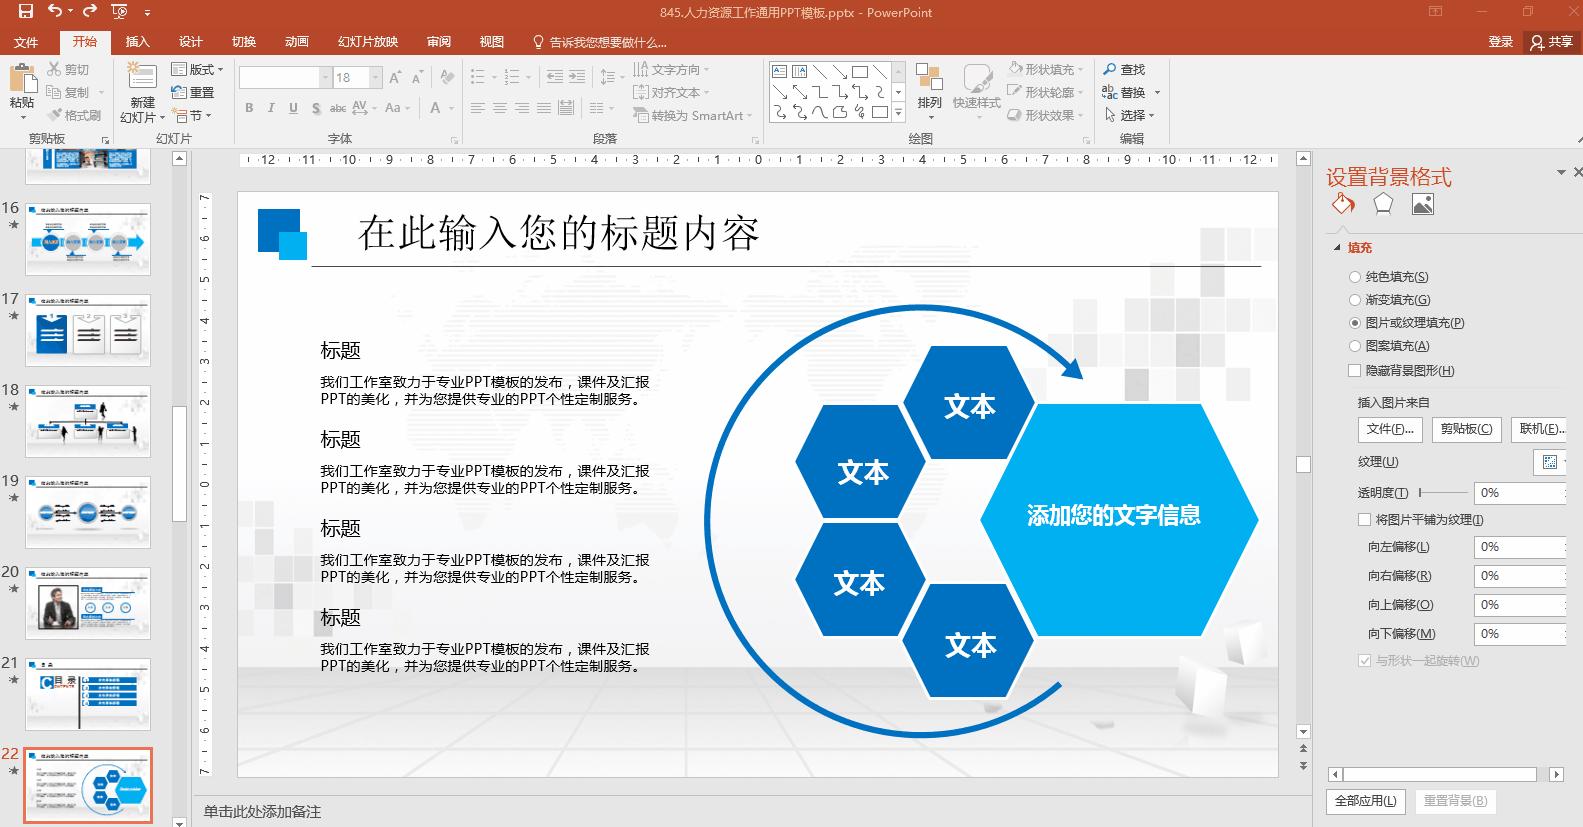Click the Transparency (透明度) slider
This screenshot has width=1583, height=827.
pyautogui.click(x=1443, y=493)
